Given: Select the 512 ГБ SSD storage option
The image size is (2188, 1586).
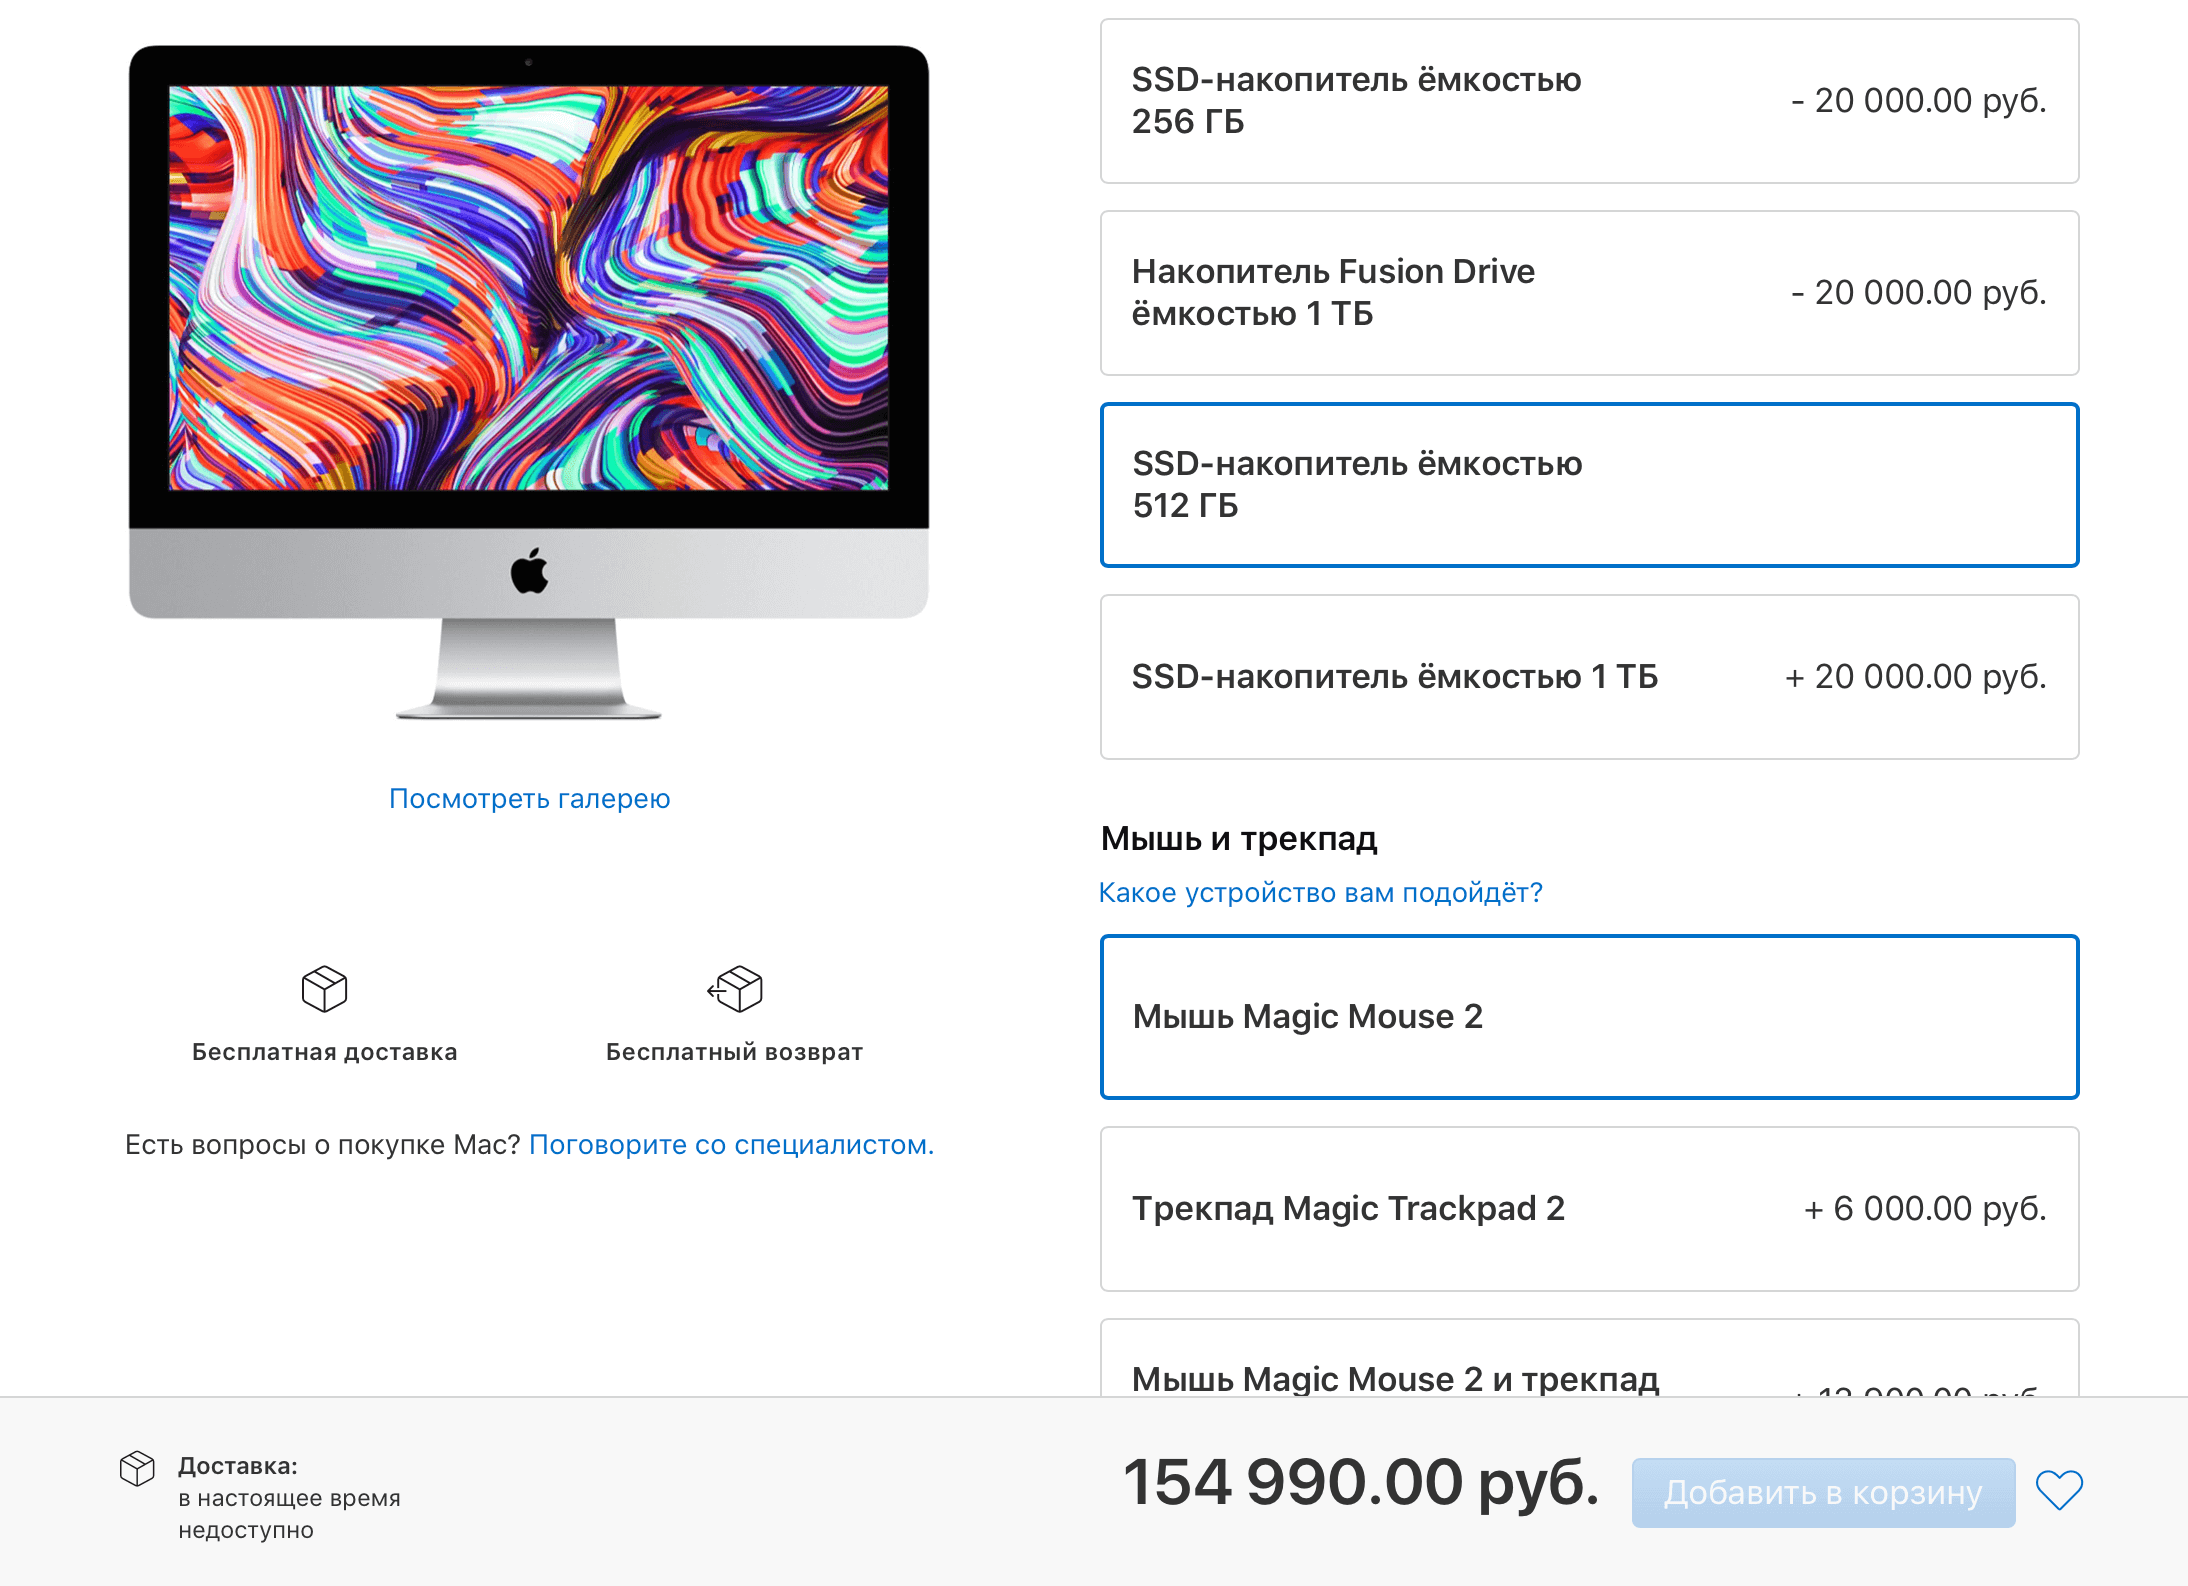Looking at the screenshot, I should (1589, 485).
